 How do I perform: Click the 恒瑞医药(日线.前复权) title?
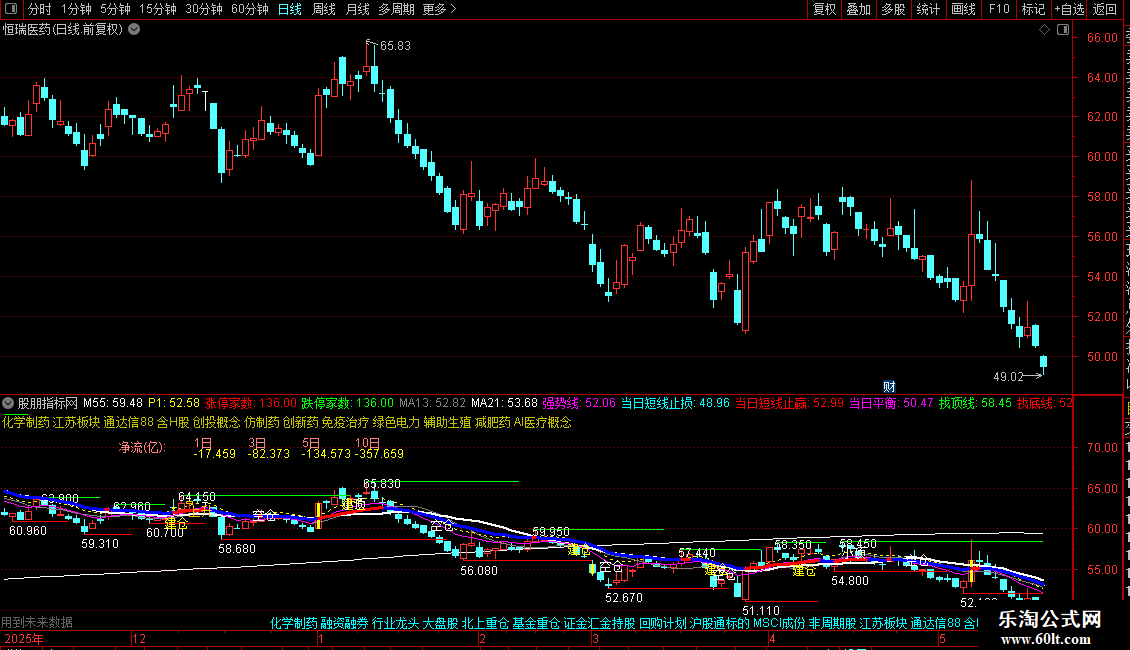click(x=63, y=30)
